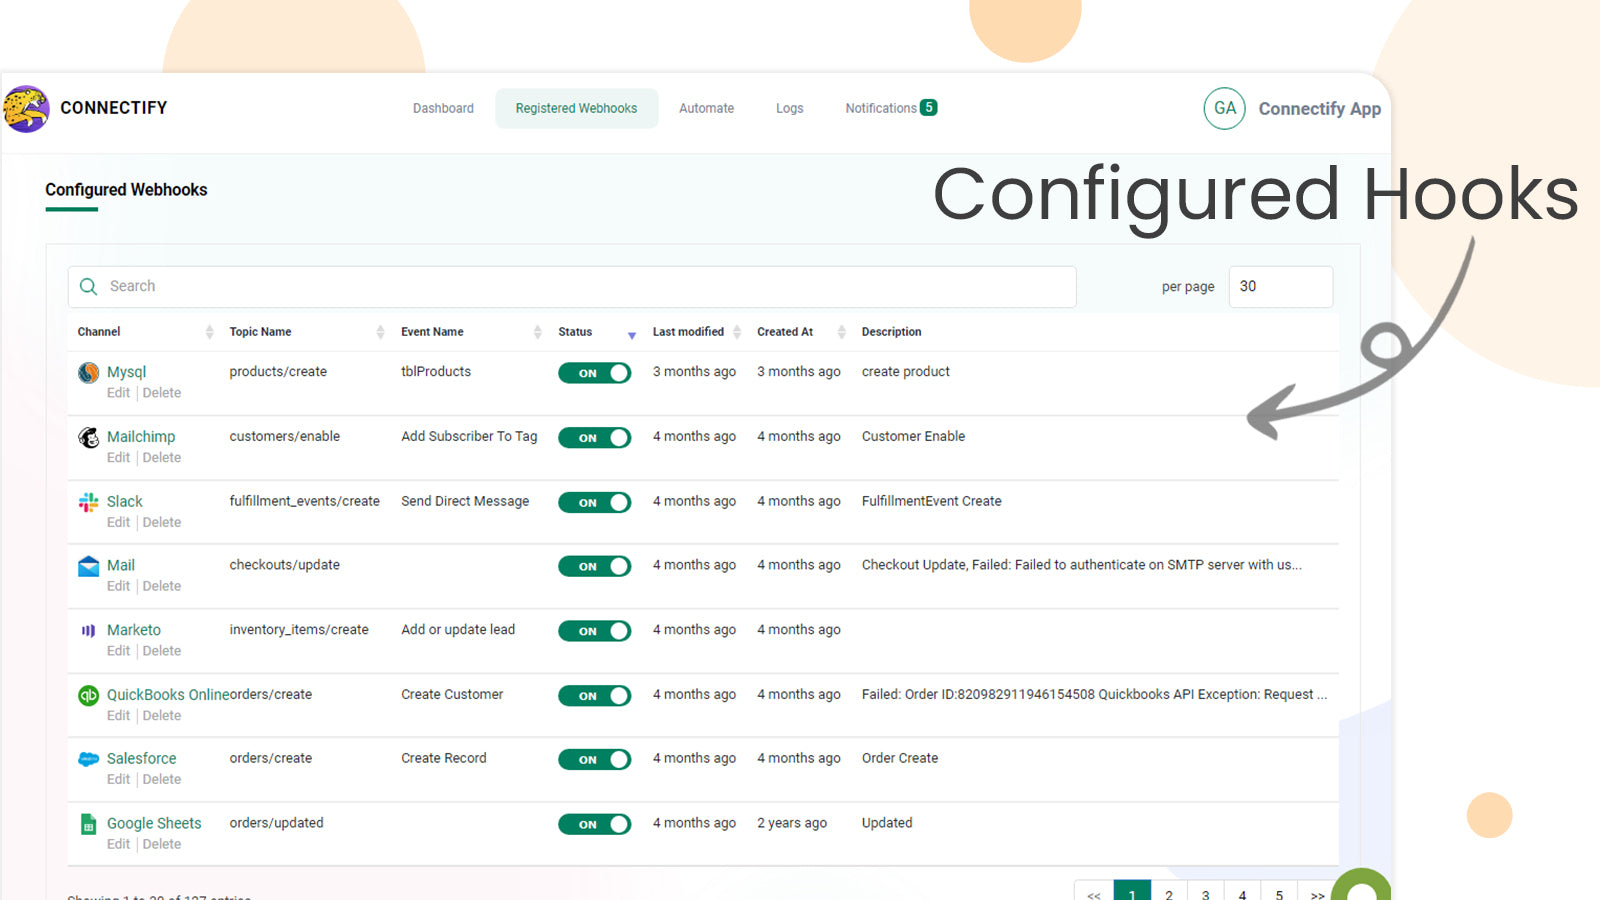Sort by Topic Name column arrows
Screen dimensions: 1600x900
(x=380, y=332)
